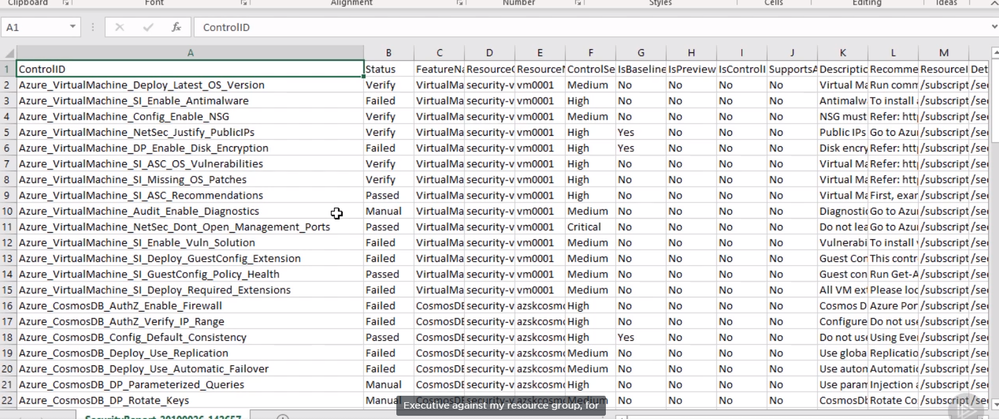Select cell Azure_CosmosDB_AuthZ_Verify_IP_Range
Image resolution: width=999 pixels, height=419 pixels.
pos(190,321)
